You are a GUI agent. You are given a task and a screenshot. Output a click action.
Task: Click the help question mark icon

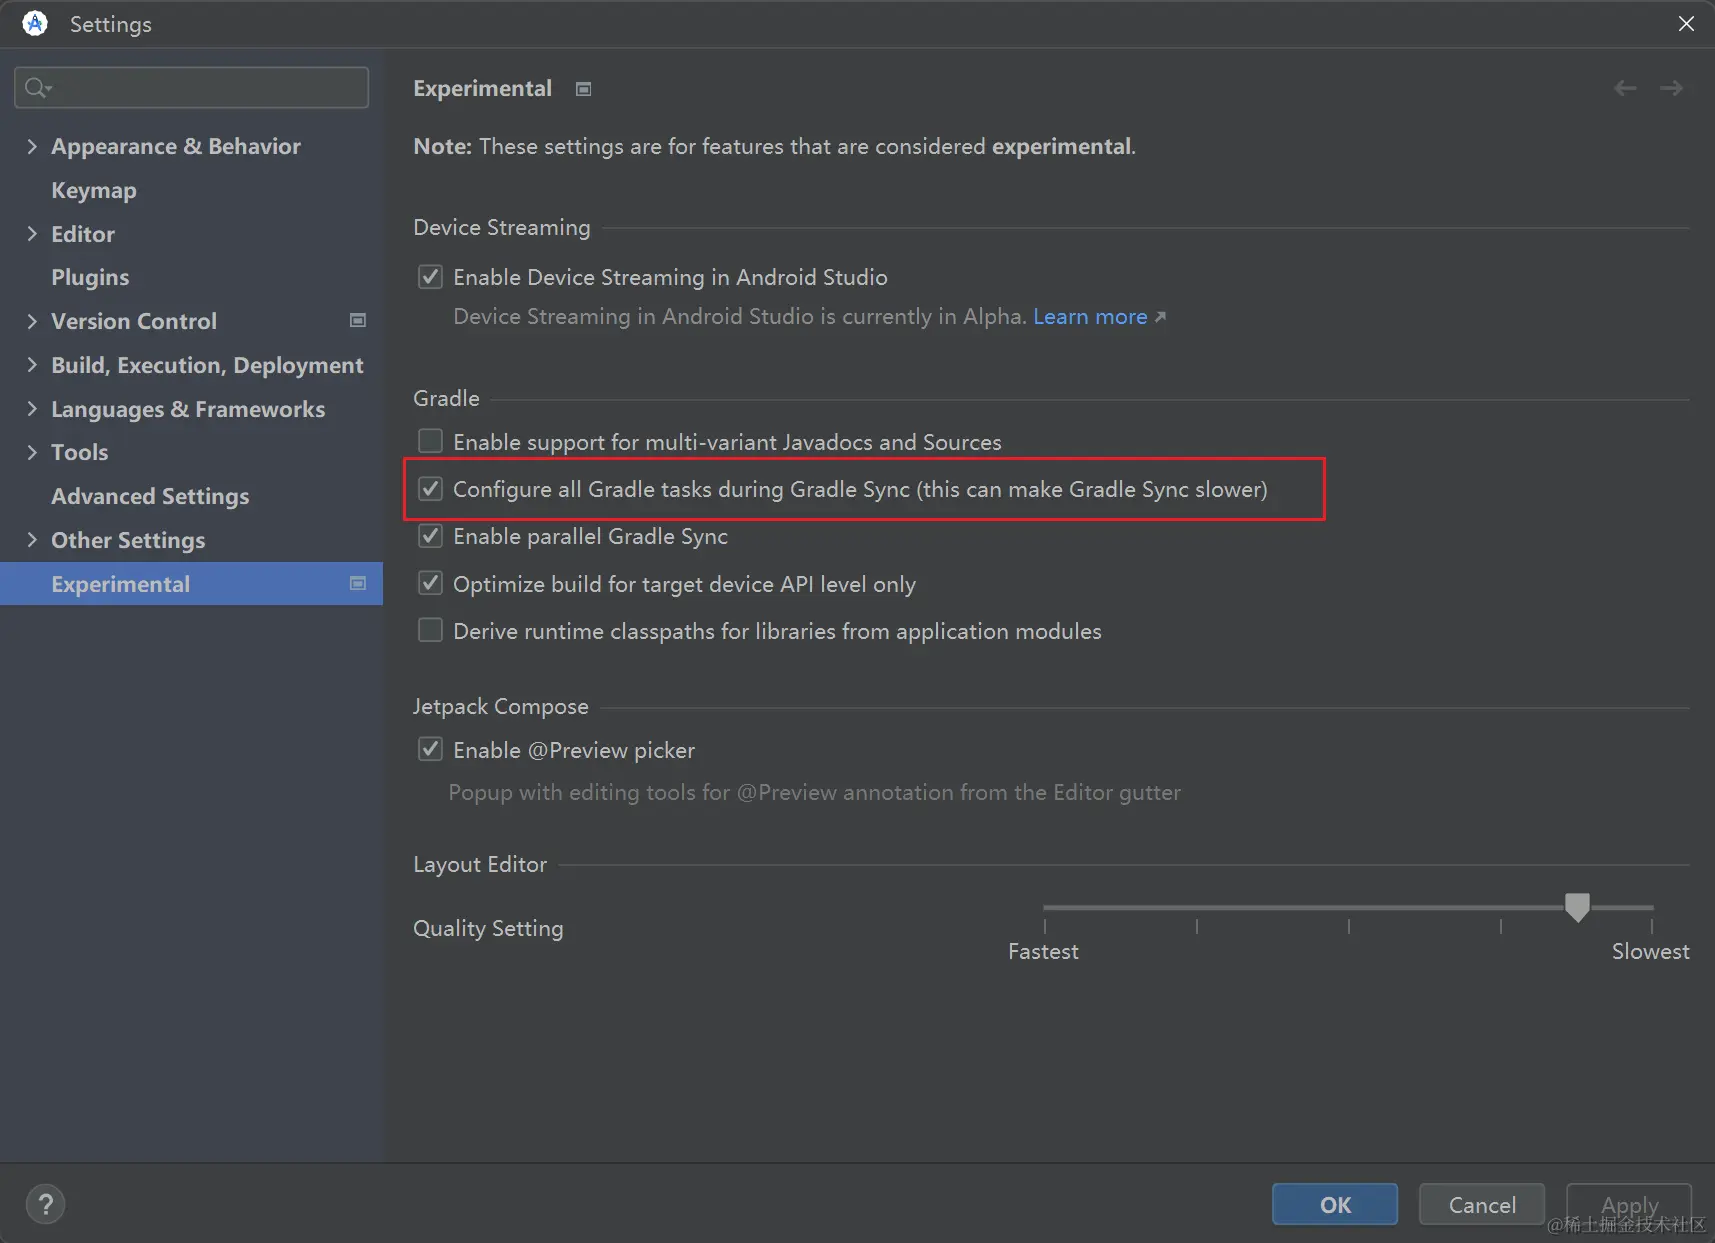tap(45, 1204)
